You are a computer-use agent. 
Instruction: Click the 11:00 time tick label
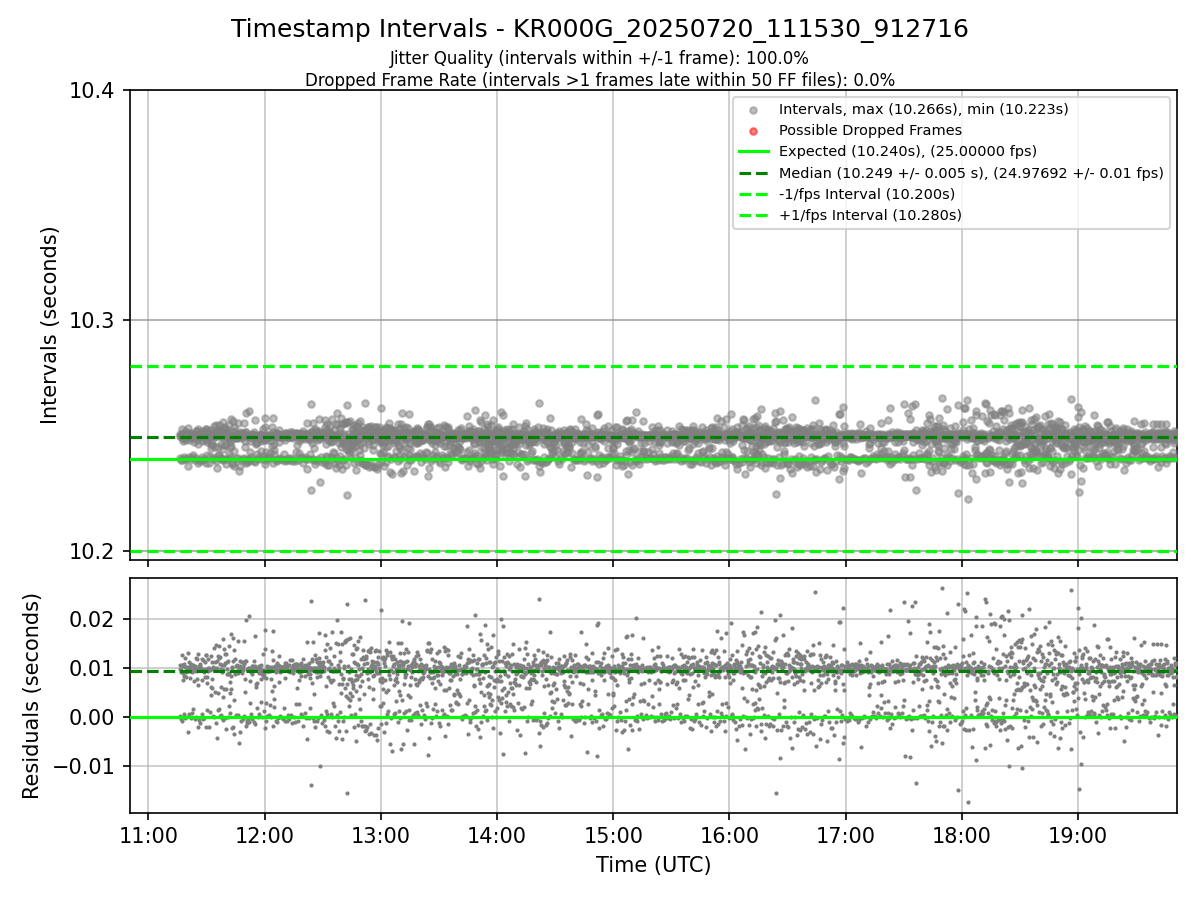coord(148,834)
